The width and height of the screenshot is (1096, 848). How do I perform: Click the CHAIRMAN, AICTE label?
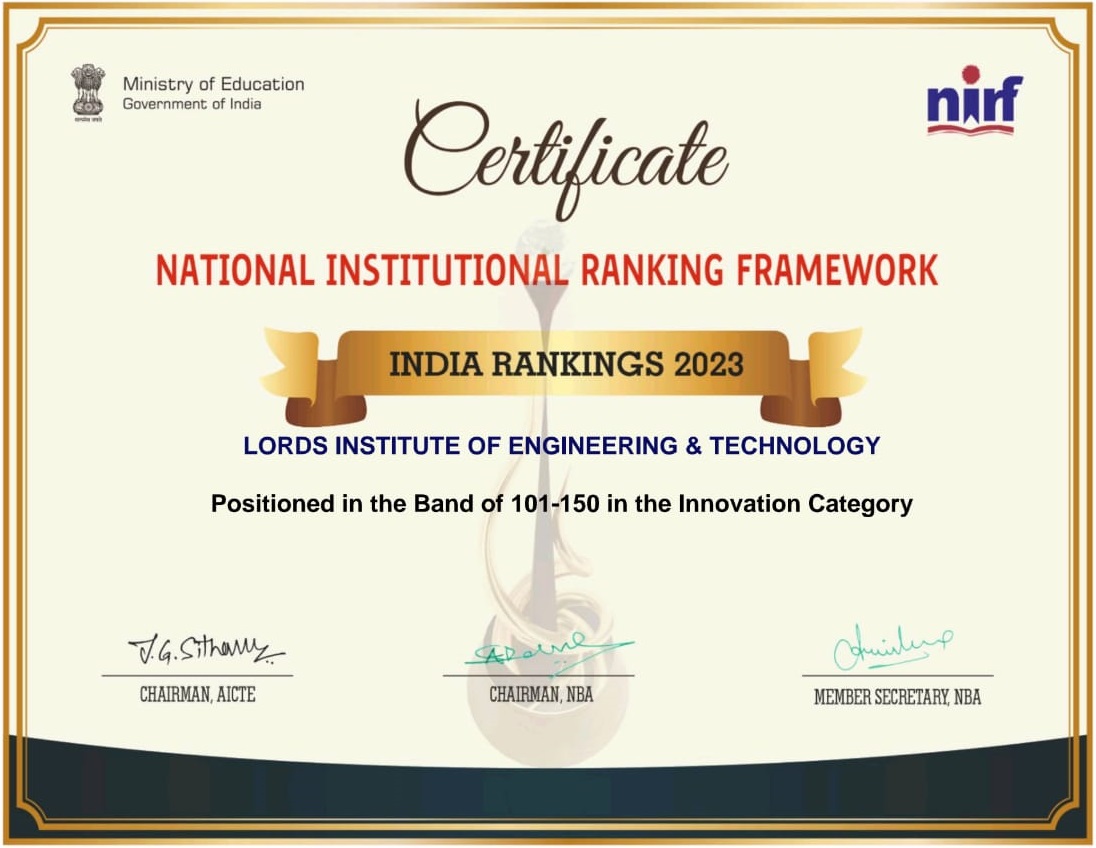[x=197, y=695]
